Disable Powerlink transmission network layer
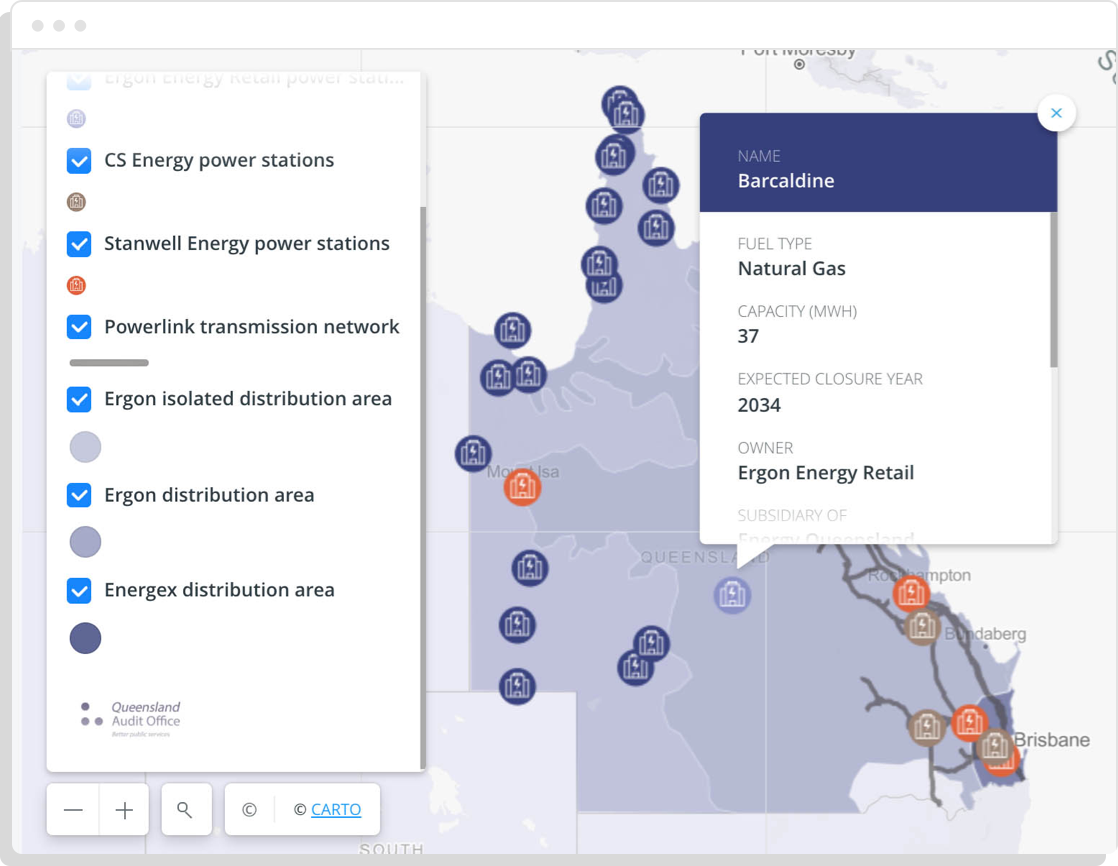The width and height of the screenshot is (1118, 866). point(79,327)
